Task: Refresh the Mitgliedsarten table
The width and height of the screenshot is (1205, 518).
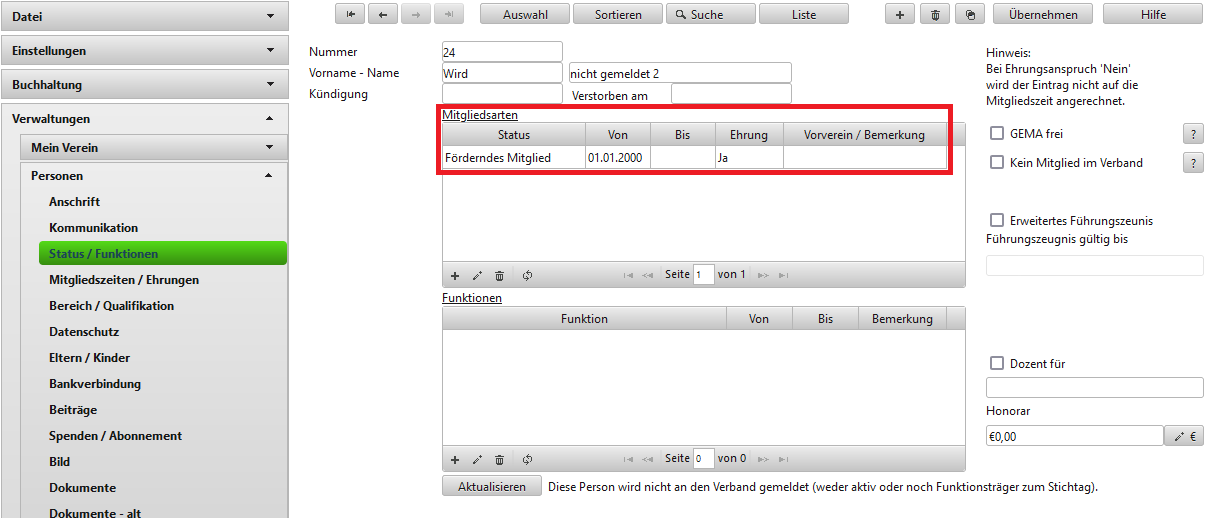Action: 527,275
